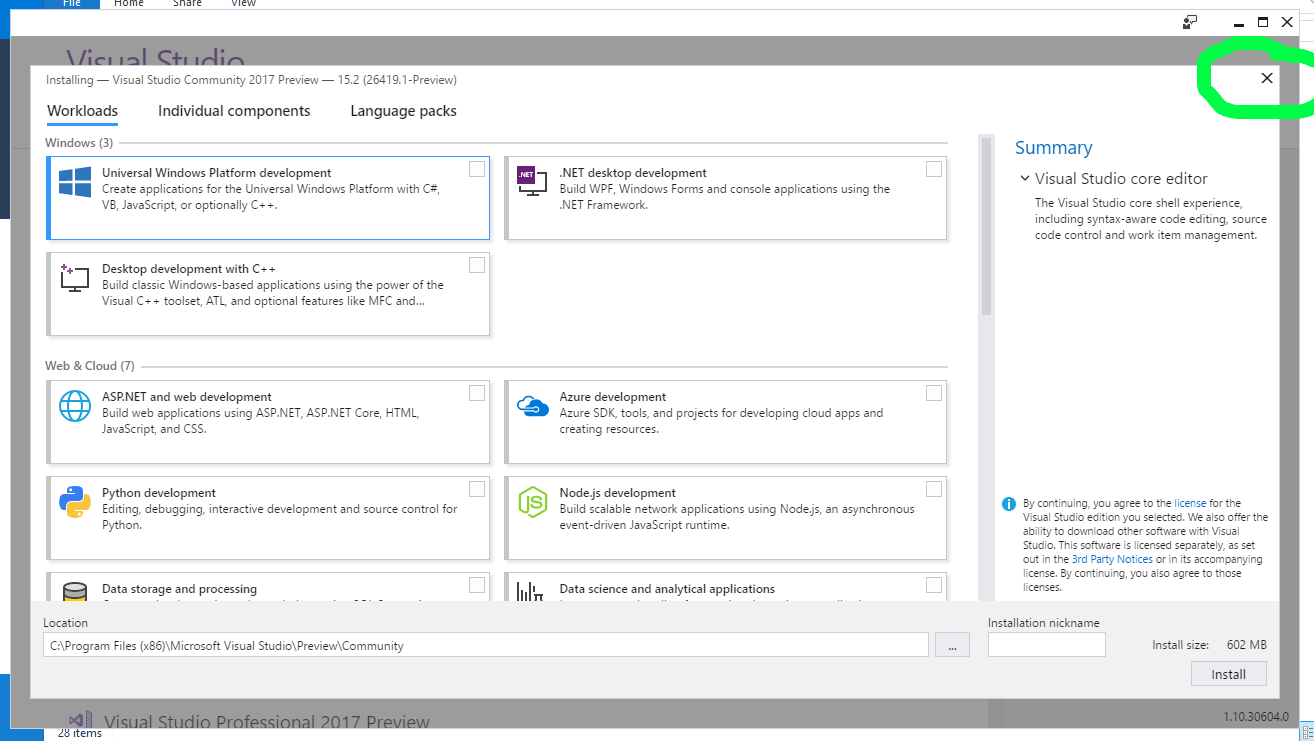This screenshot has height=741, width=1314.
Task: Click the Desktop development with C++ icon
Action: coord(75,277)
